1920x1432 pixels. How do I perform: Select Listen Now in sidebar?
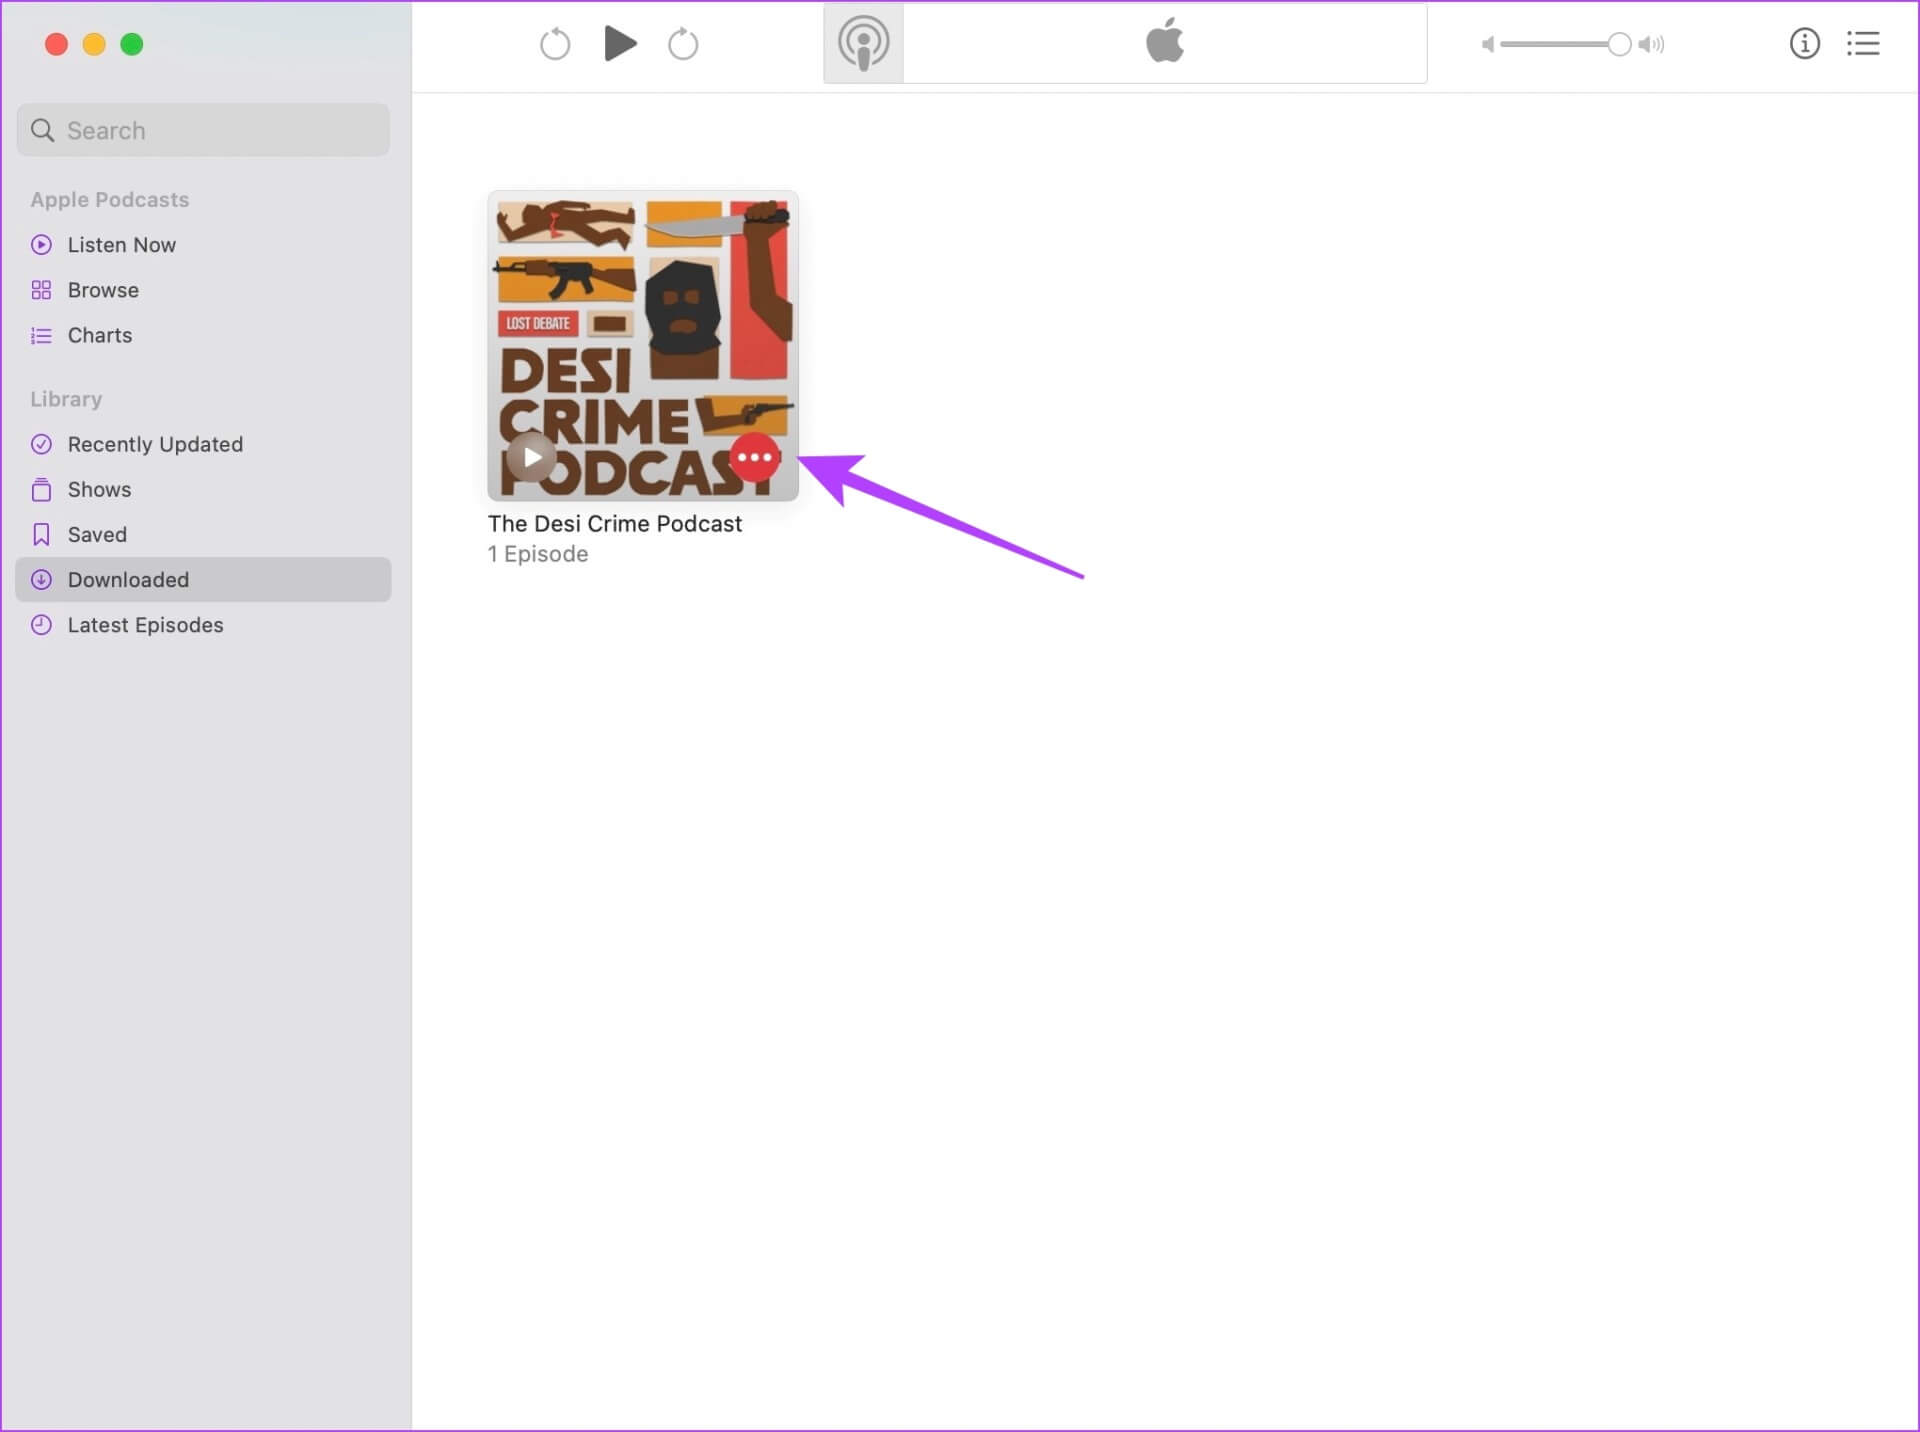tap(122, 245)
